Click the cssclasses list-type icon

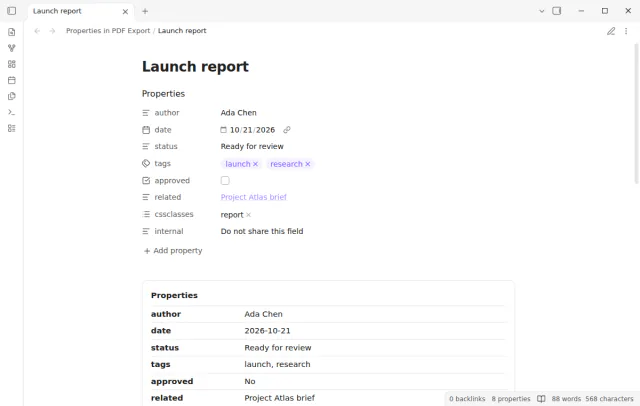tap(146, 214)
